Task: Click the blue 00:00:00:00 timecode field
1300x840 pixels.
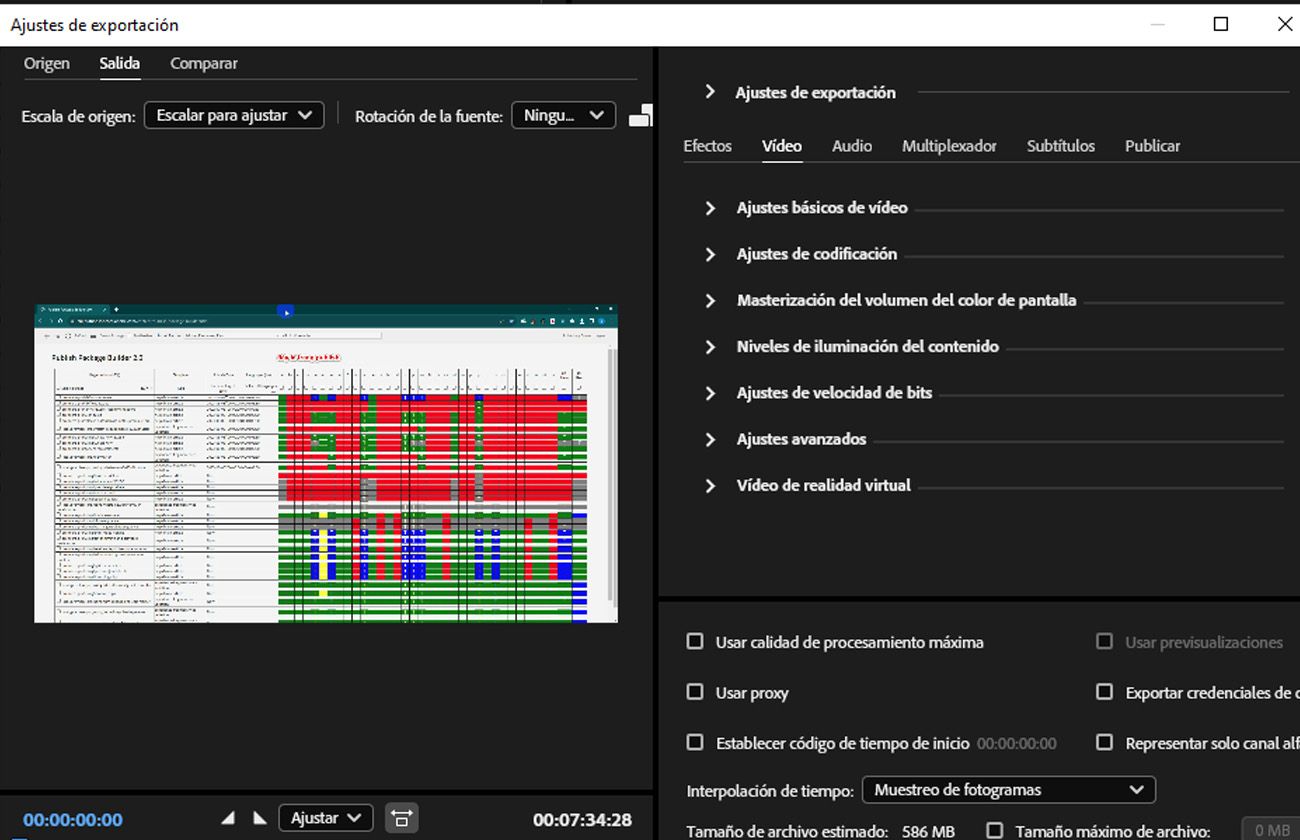Action: coord(73,819)
